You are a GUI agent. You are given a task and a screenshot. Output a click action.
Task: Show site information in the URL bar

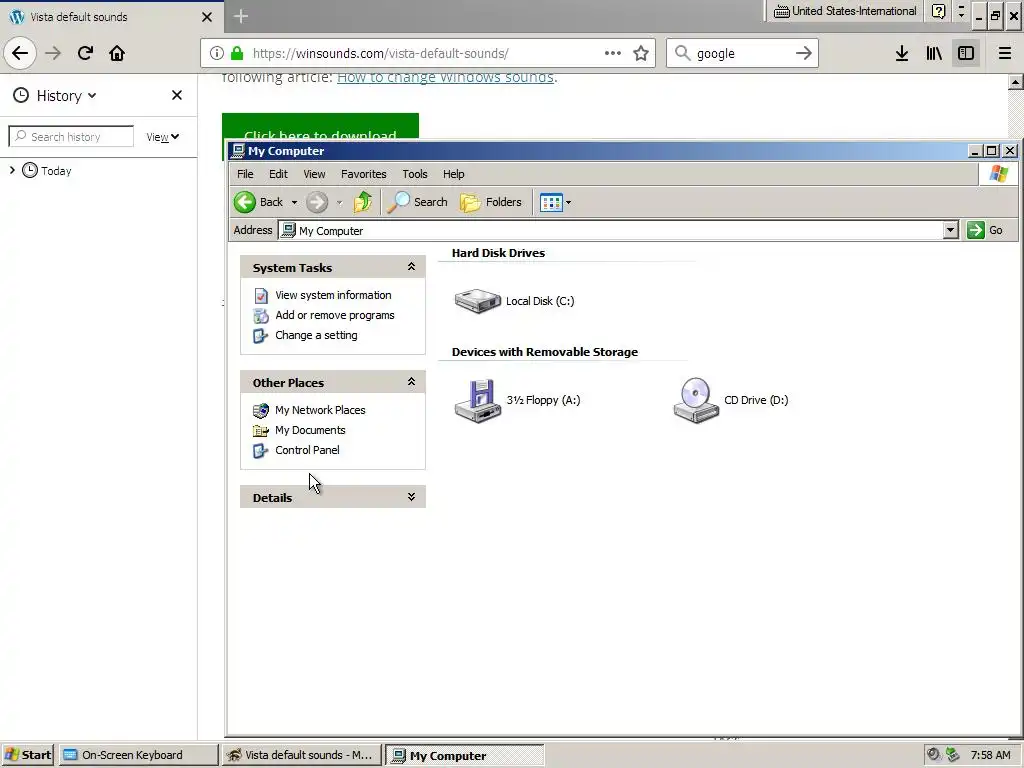click(217, 53)
